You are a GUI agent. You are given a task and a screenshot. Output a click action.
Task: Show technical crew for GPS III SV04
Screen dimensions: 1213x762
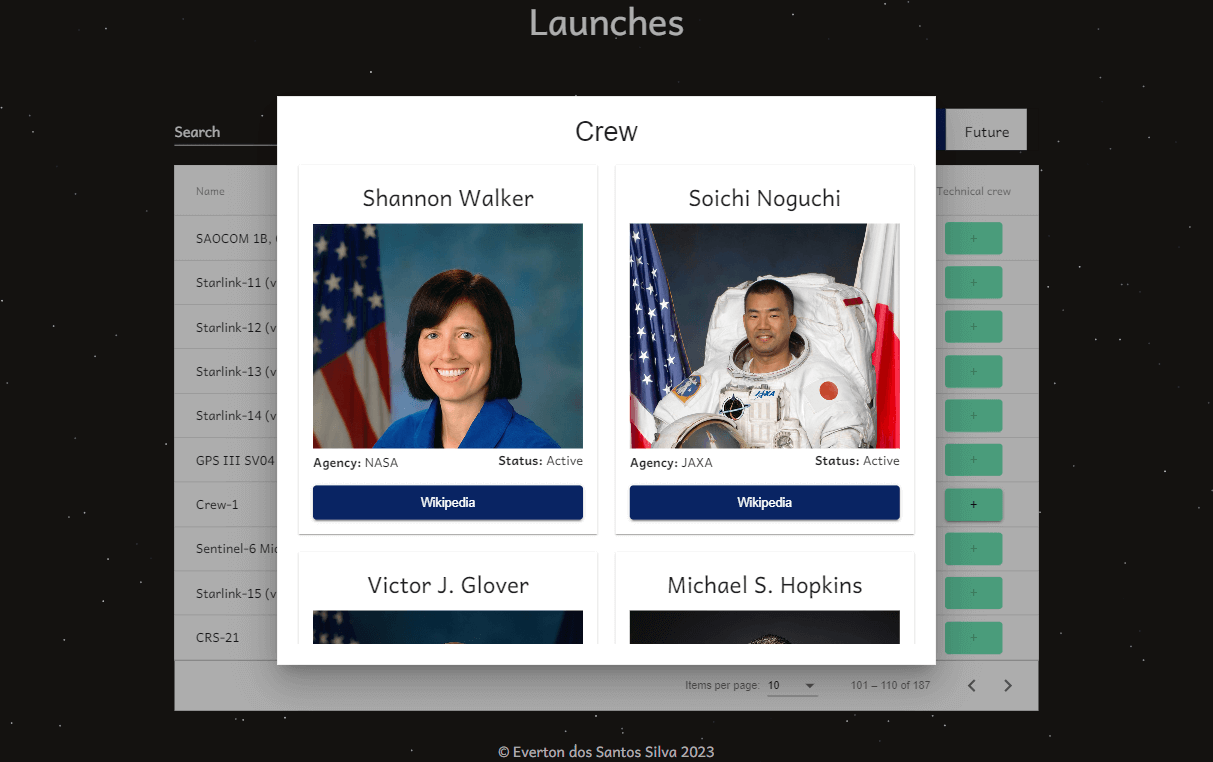click(973, 460)
